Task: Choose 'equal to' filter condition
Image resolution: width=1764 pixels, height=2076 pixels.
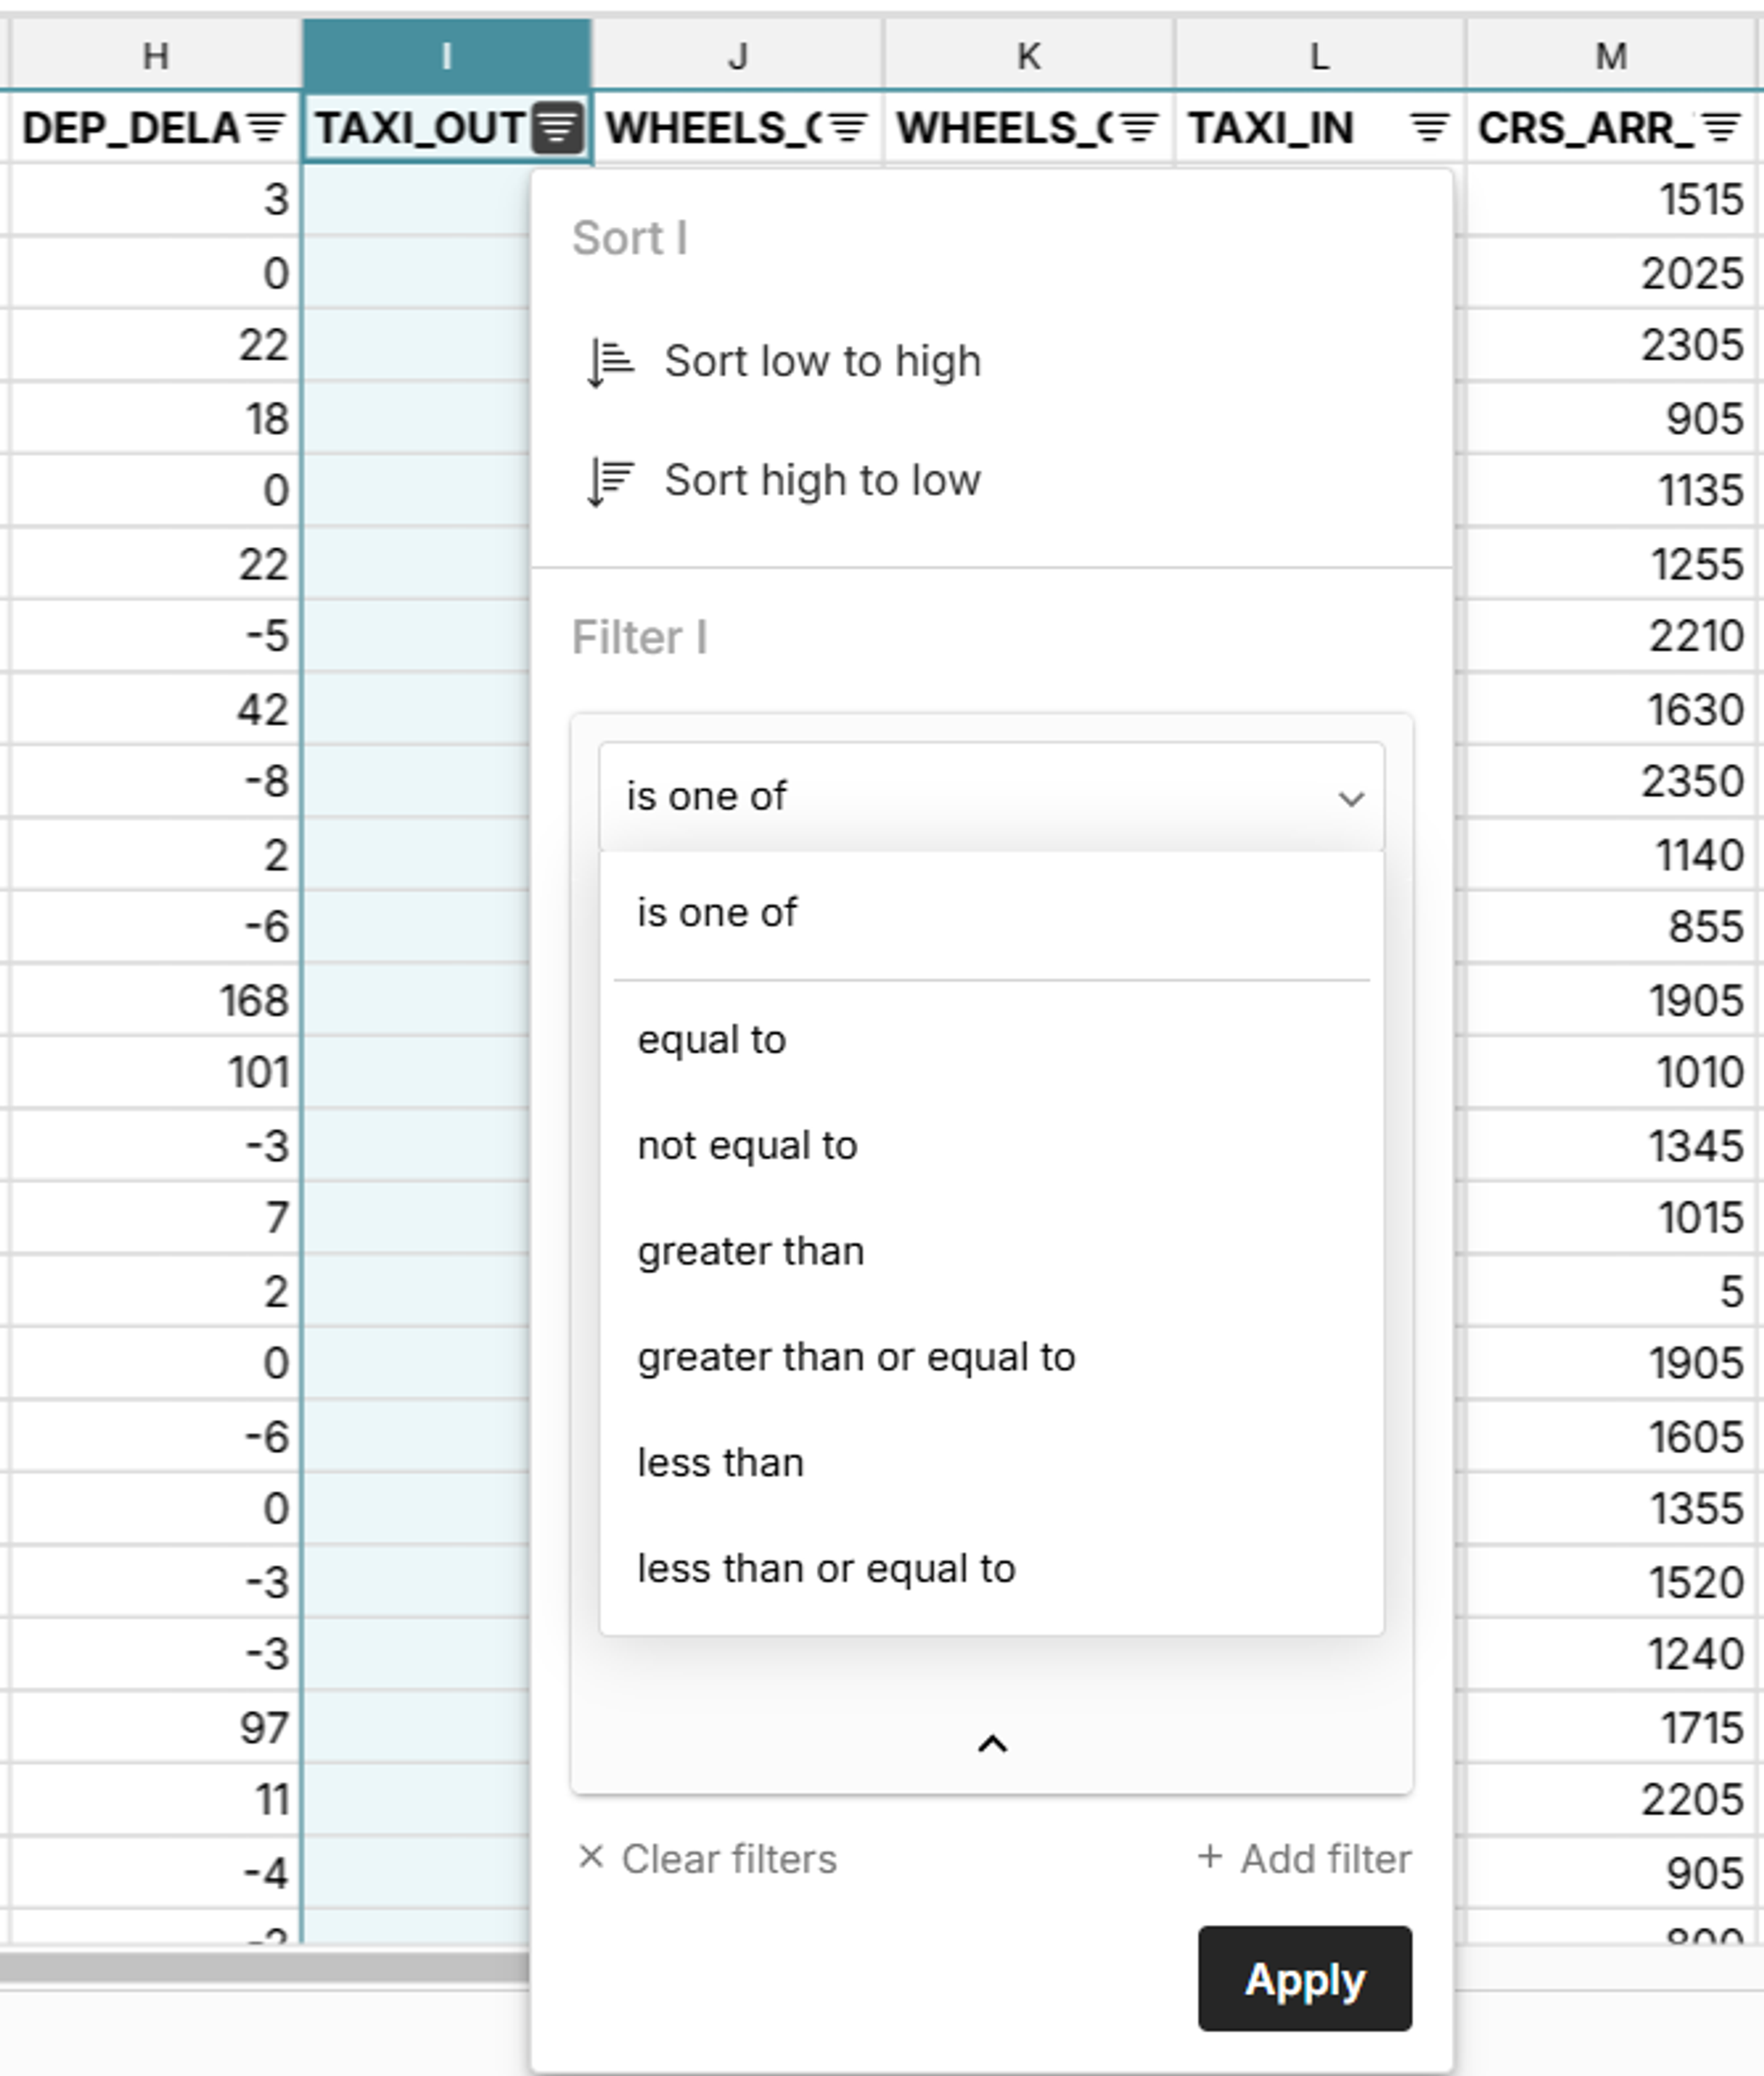Action: coord(712,1040)
